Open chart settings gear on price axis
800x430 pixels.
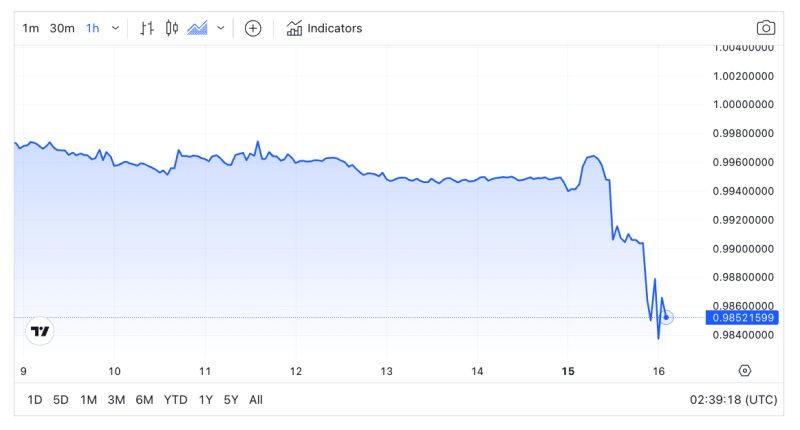744,370
